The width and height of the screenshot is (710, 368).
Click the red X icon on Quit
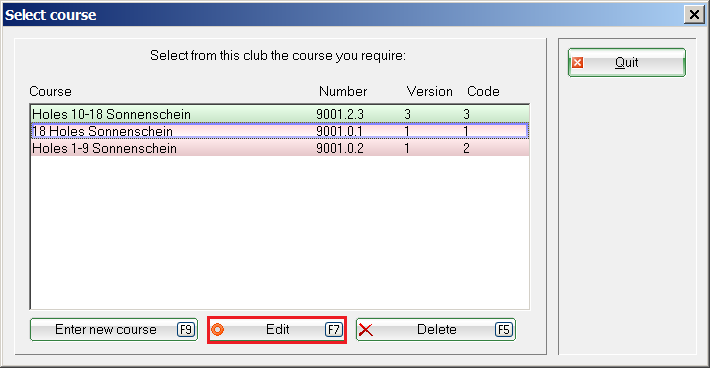point(577,62)
